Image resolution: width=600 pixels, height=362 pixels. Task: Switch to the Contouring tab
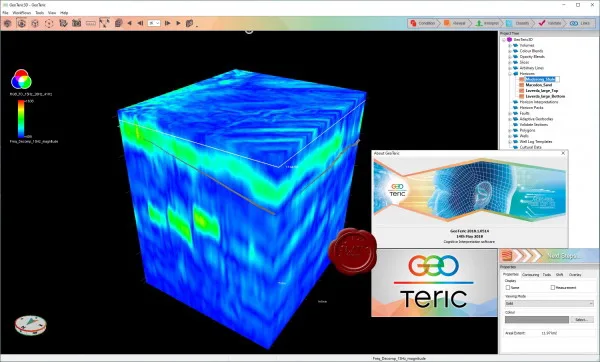(530, 275)
